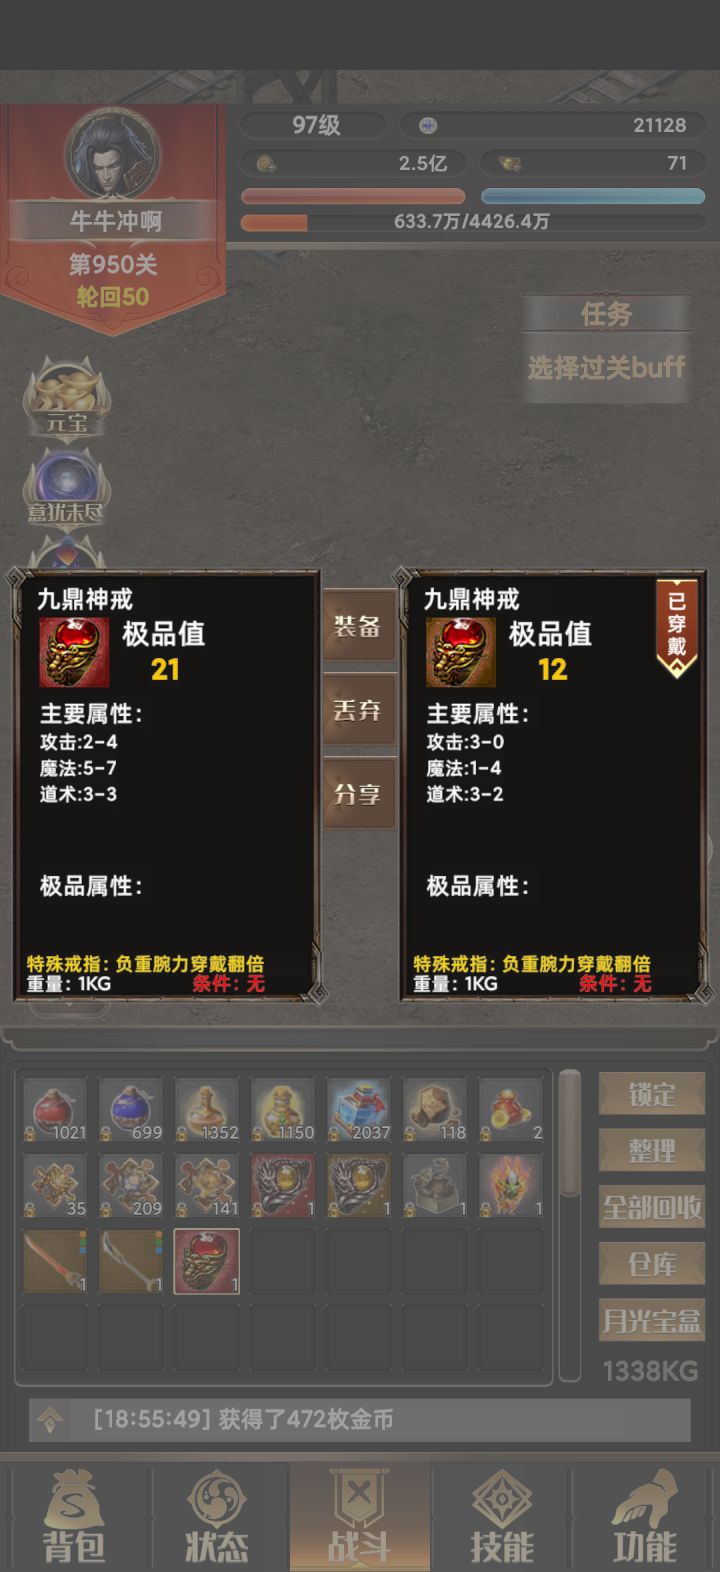
Task: Equip the ring with 装备 button
Action: tap(358, 626)
